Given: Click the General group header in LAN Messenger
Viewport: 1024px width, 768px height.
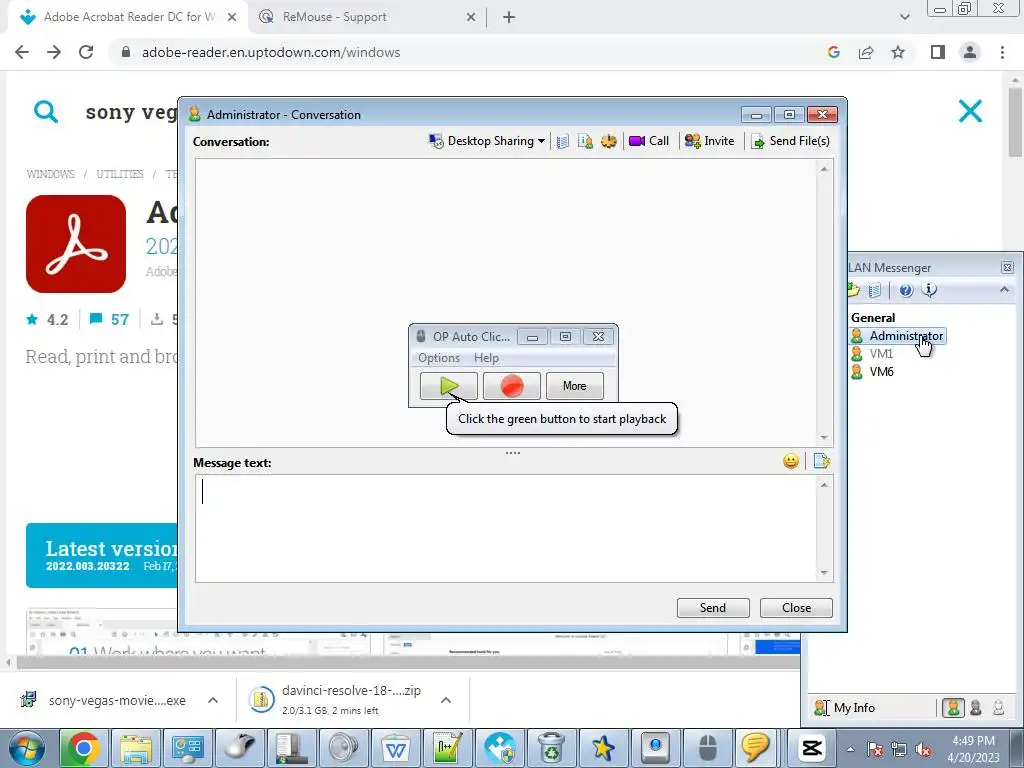Looking at the screenshot, I should tap(872, 318).
